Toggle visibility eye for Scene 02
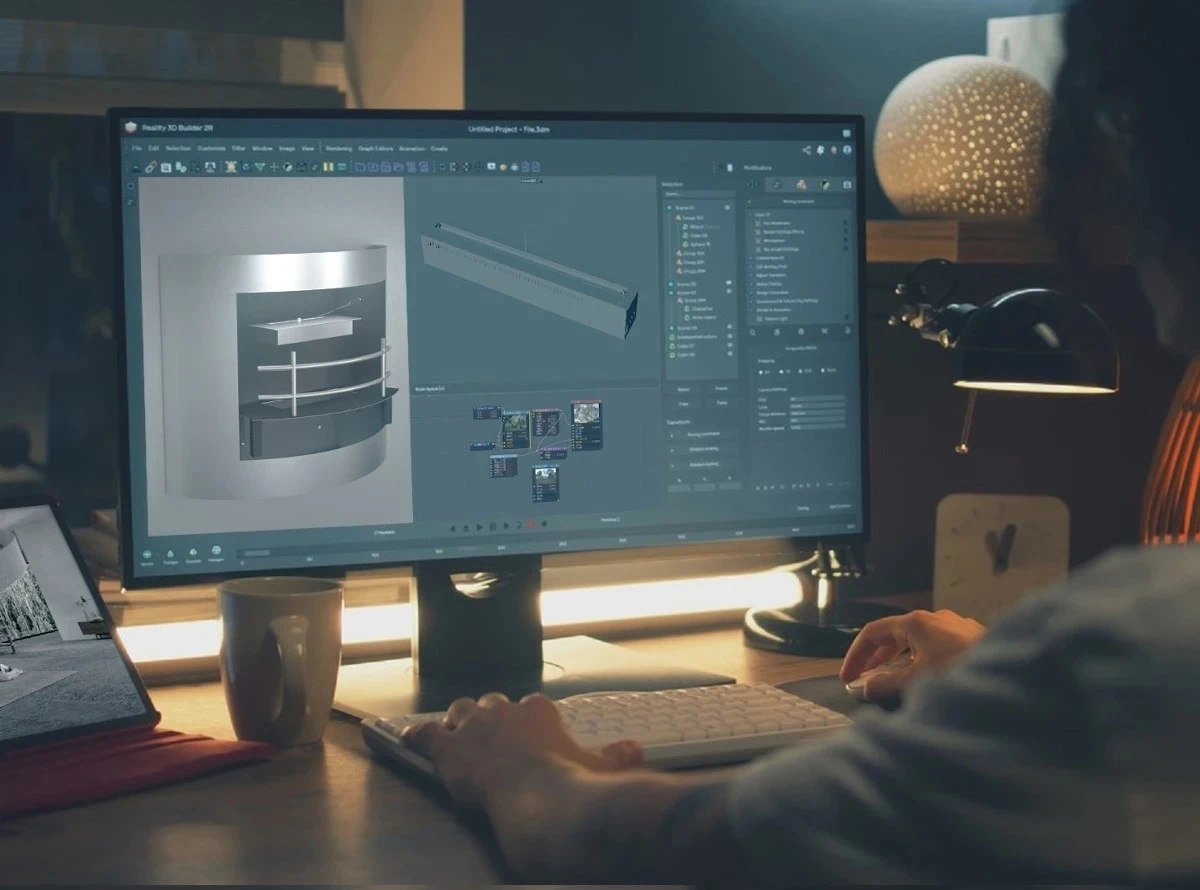This screenshot has width=1200, height=890. coord(729,283)
